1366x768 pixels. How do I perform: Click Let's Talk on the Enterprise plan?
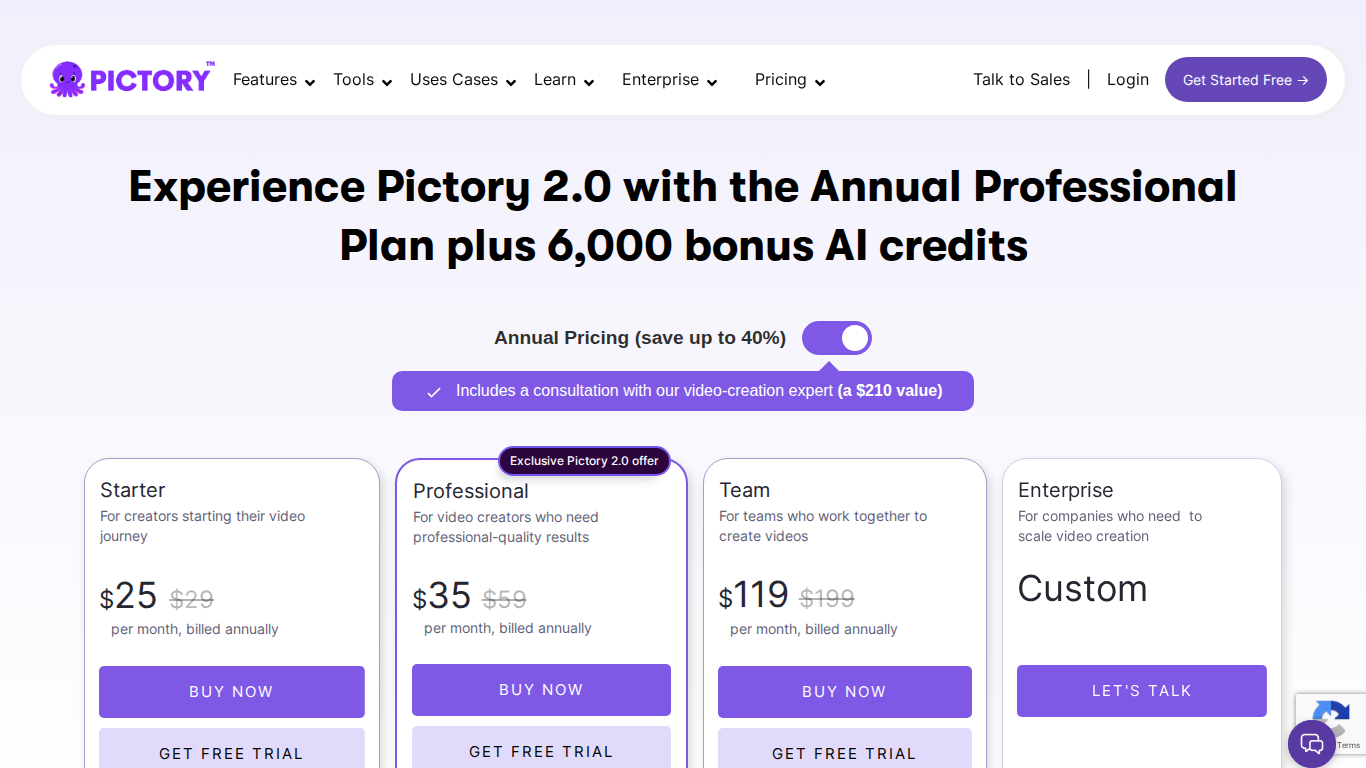[1141, 690]
